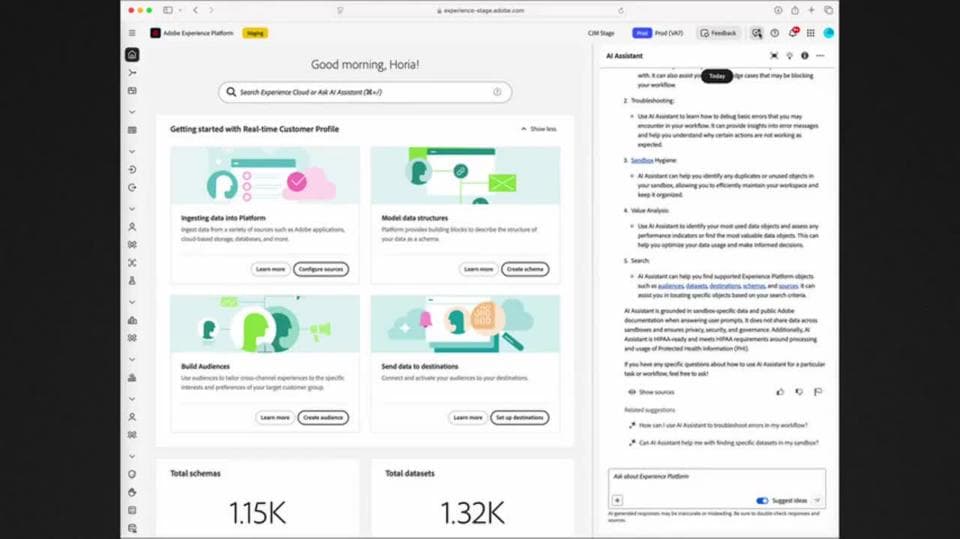Image resolution: width=960 pixels, height=539 pixels.
Task: Collapse getting started with Show less
Action: click(x=539, y=129)
